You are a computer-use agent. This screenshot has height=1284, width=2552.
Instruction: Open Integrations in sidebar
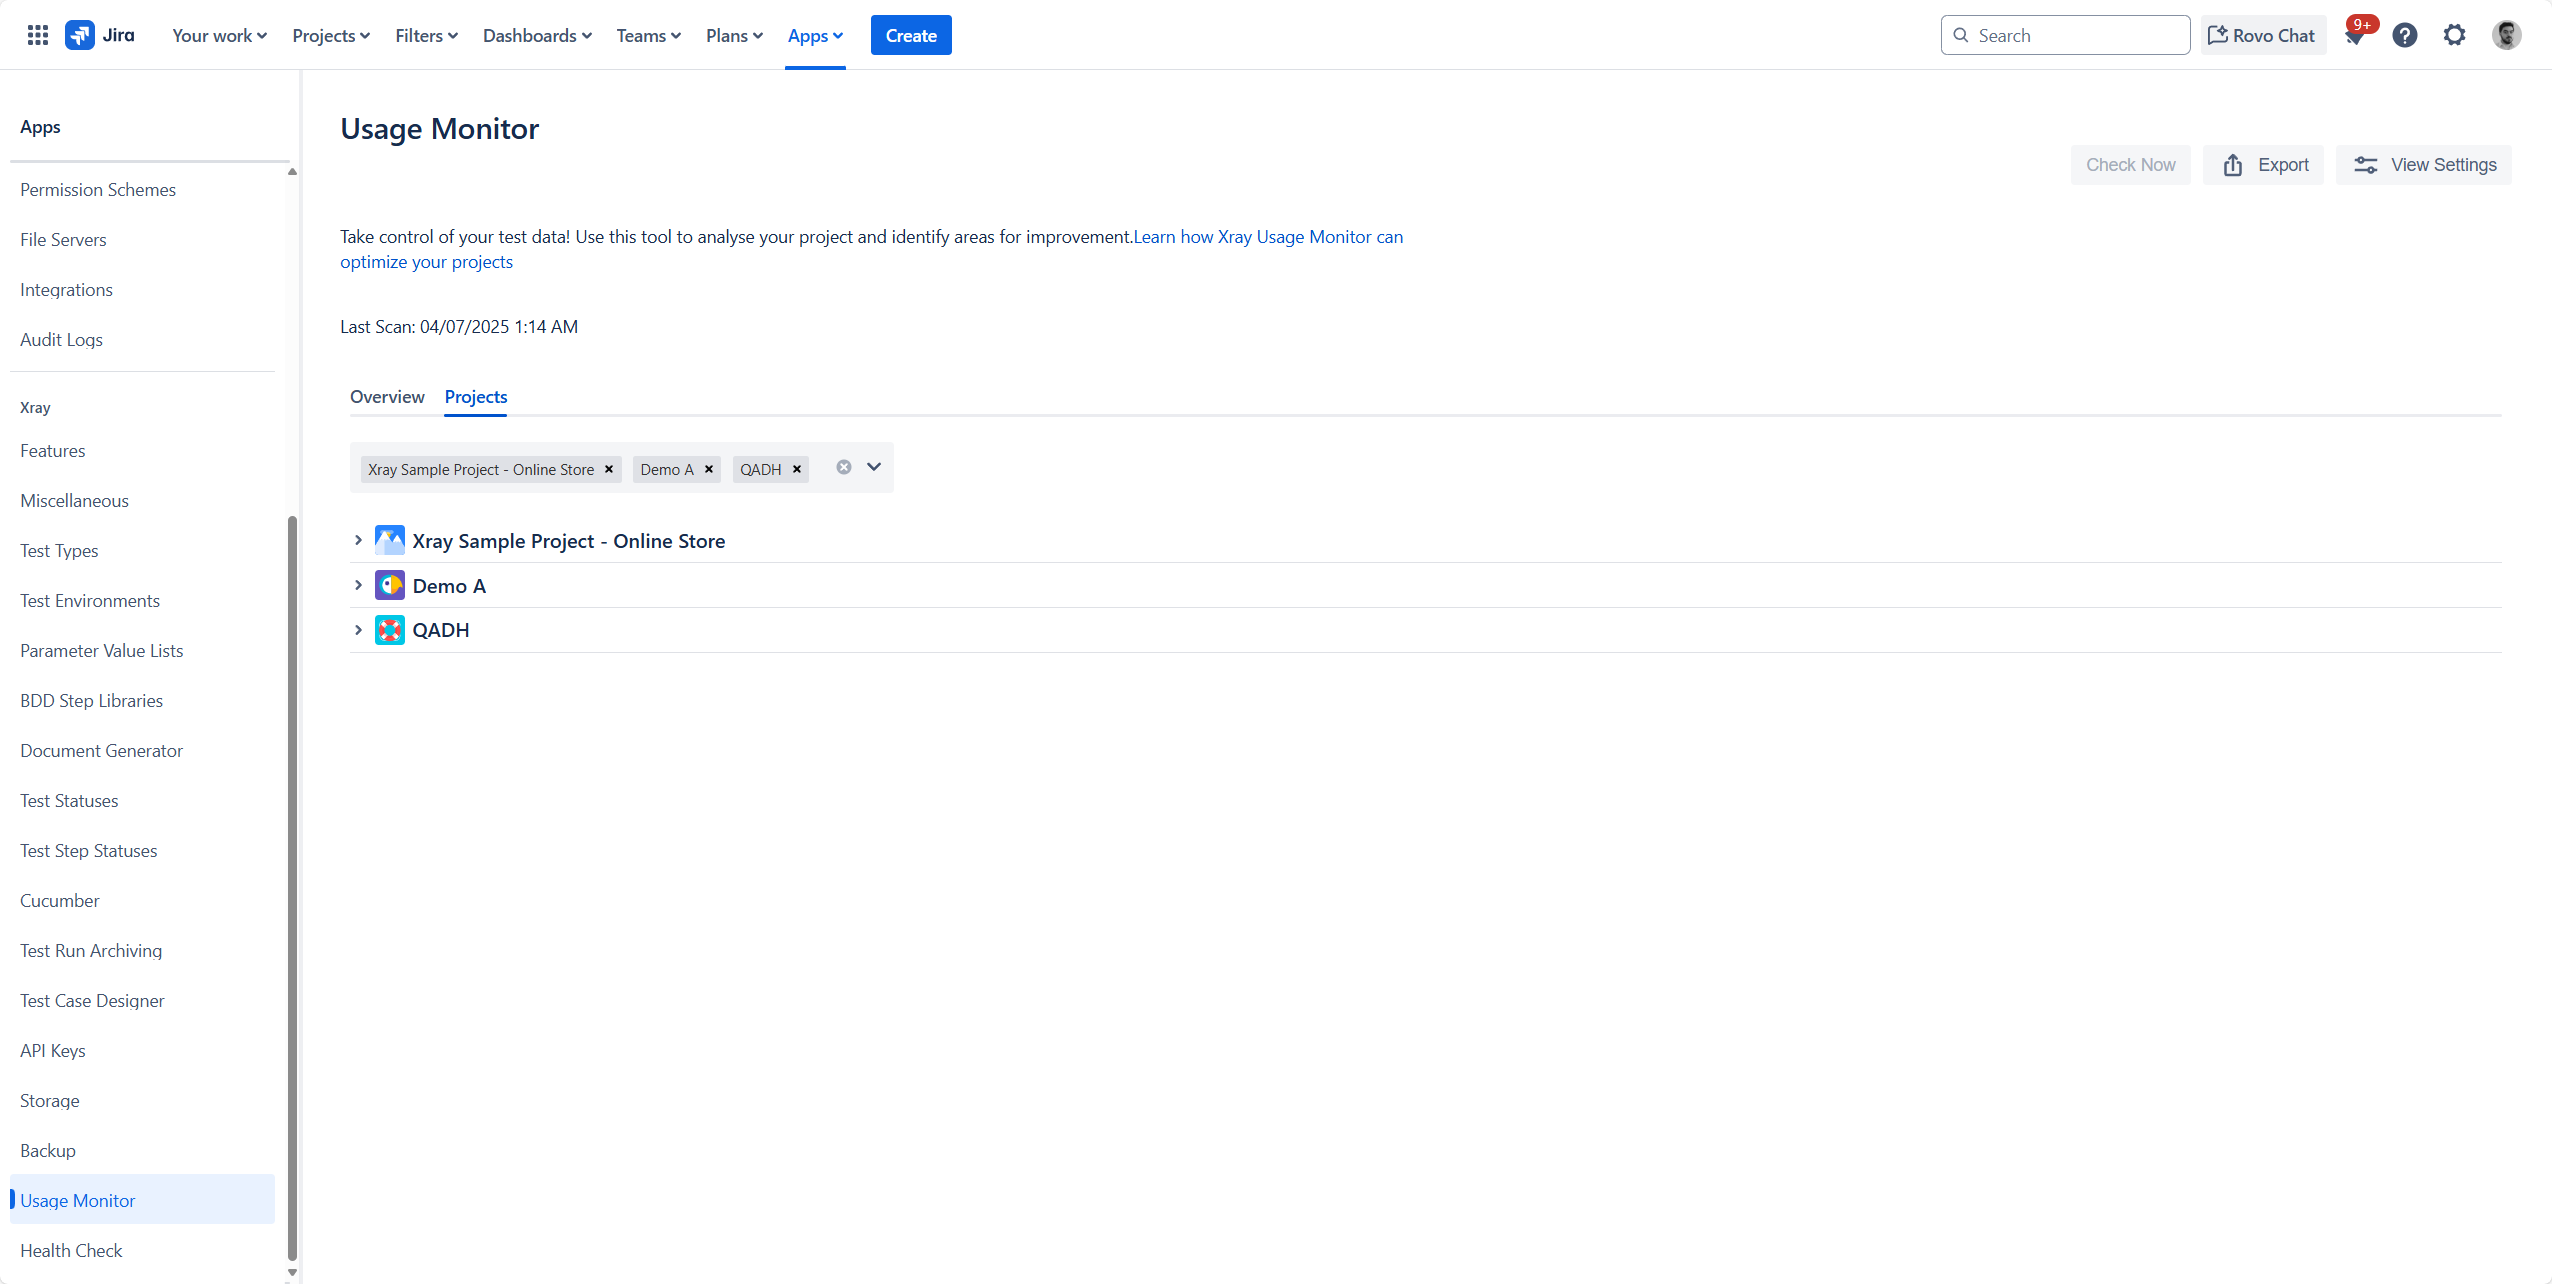click(x=66, y=290)
